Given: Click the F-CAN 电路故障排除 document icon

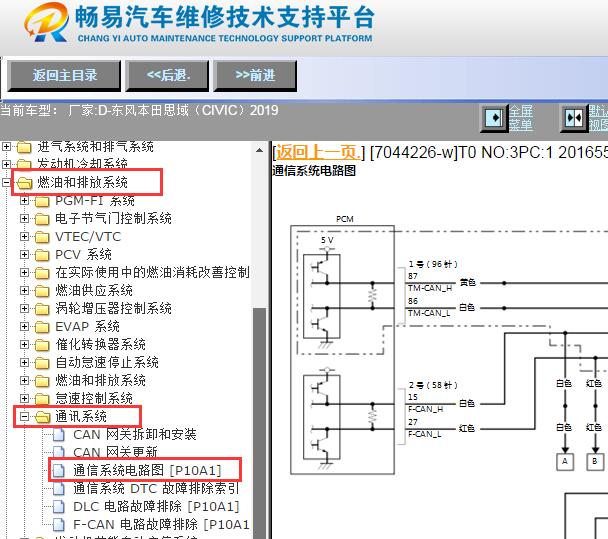Looking at the screenshot, I should click(59, 525).
